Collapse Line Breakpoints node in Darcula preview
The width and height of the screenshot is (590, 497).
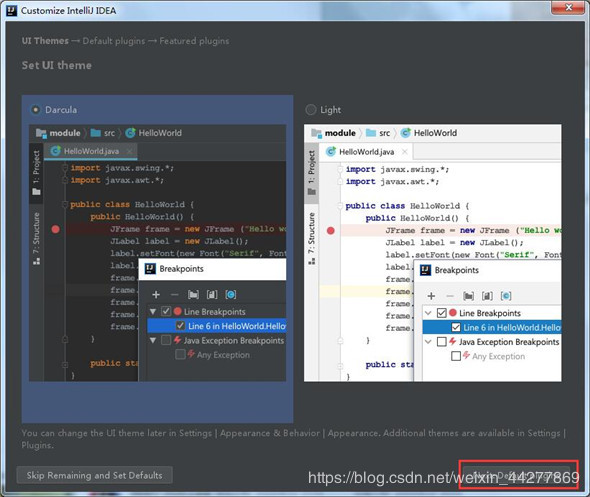[x=153, y=312]
